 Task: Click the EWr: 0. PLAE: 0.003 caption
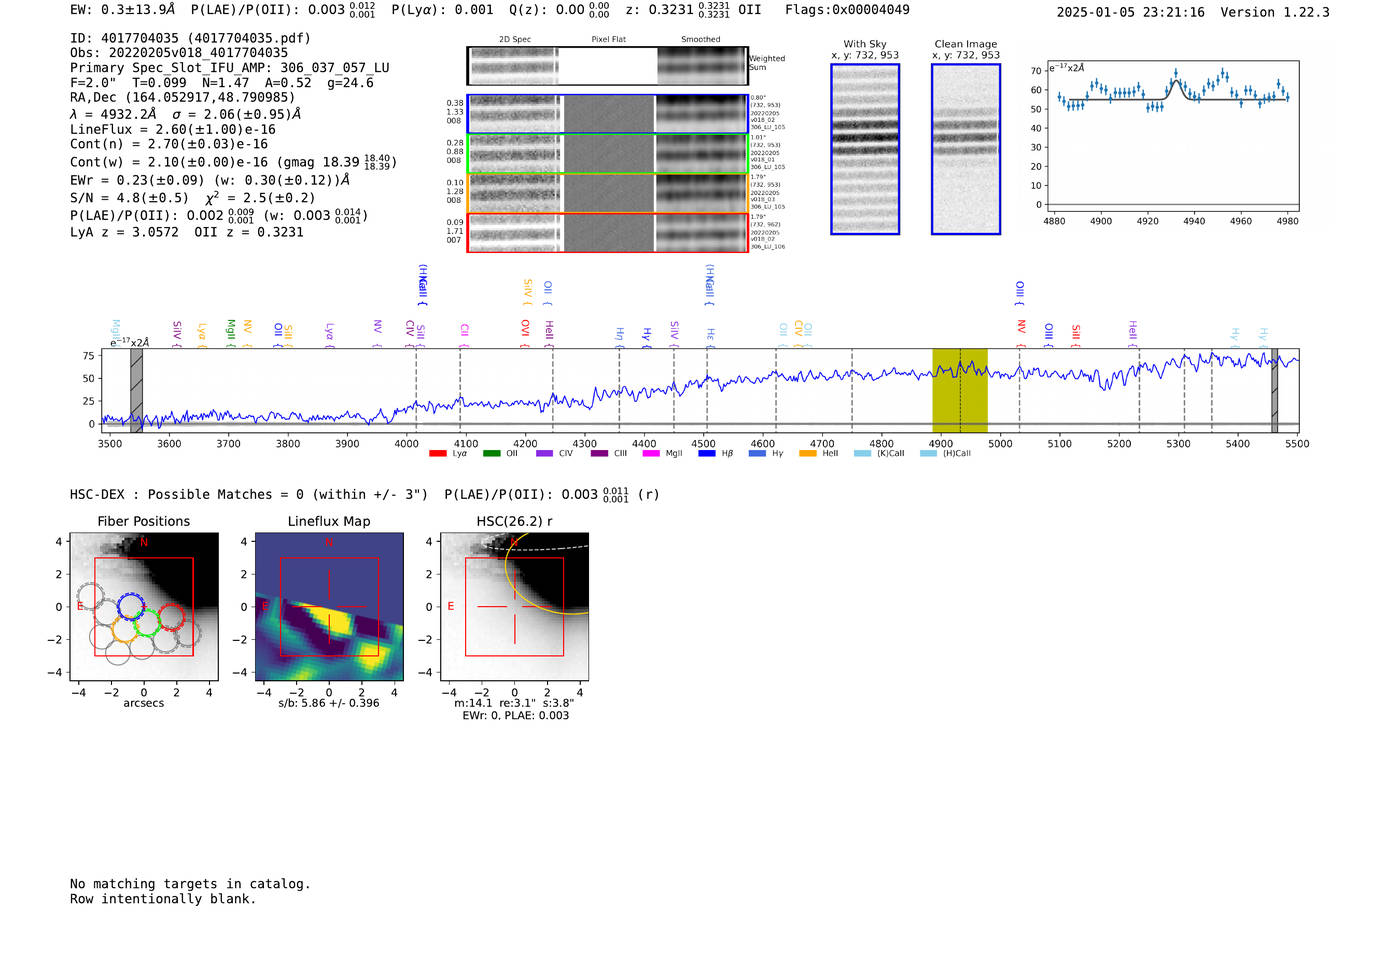[x=515, y=716]
